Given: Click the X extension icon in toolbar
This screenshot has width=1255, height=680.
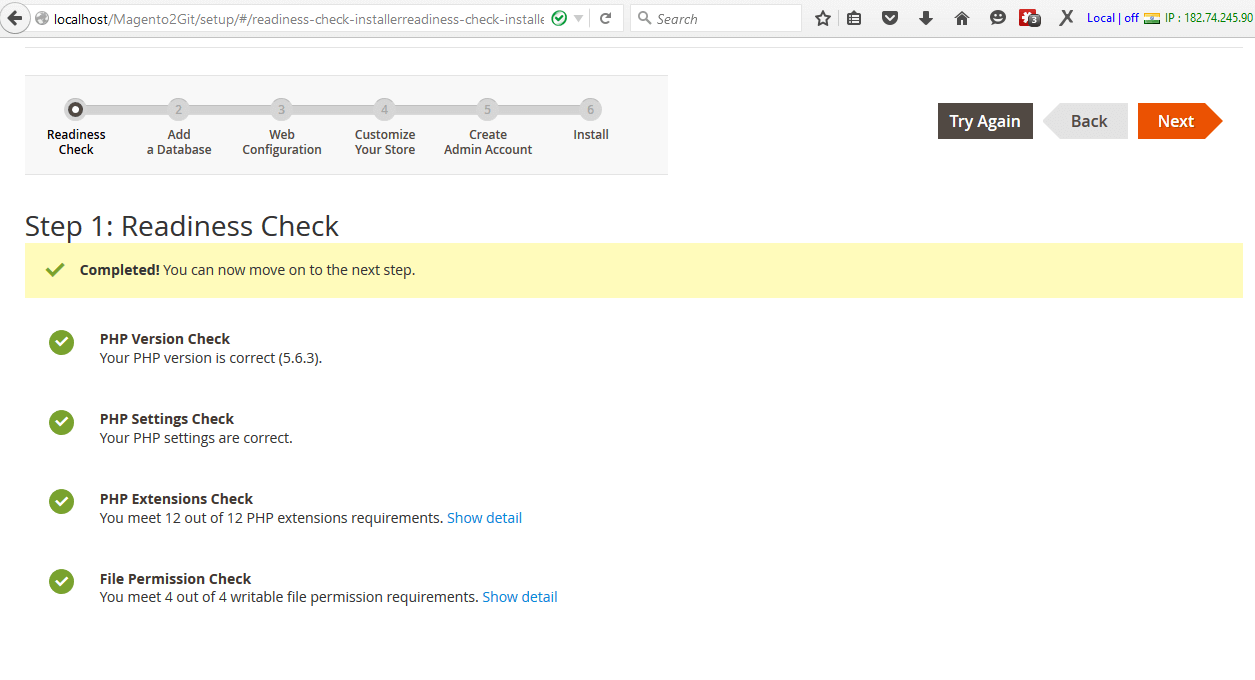Looking at the screenshot, I should tap(1066, 18).
